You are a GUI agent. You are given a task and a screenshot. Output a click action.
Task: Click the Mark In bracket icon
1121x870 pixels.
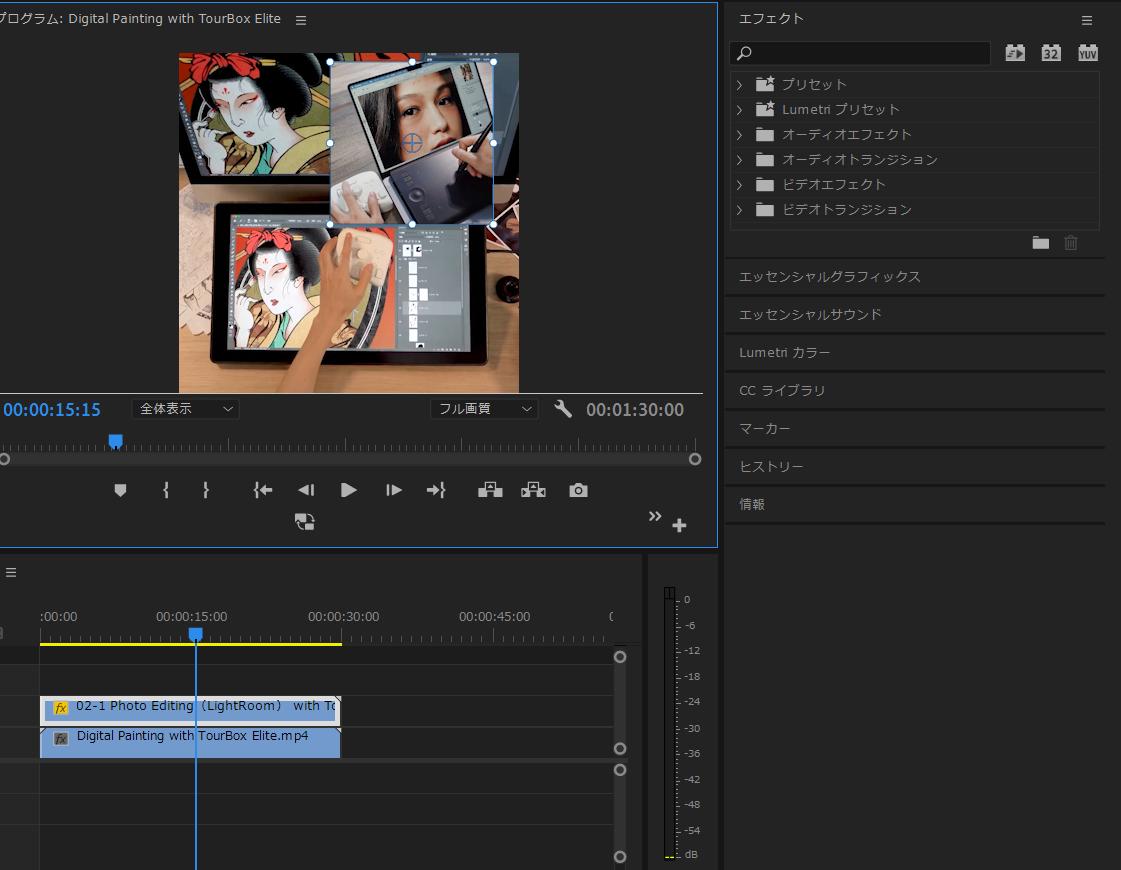[x=166, y=490]
